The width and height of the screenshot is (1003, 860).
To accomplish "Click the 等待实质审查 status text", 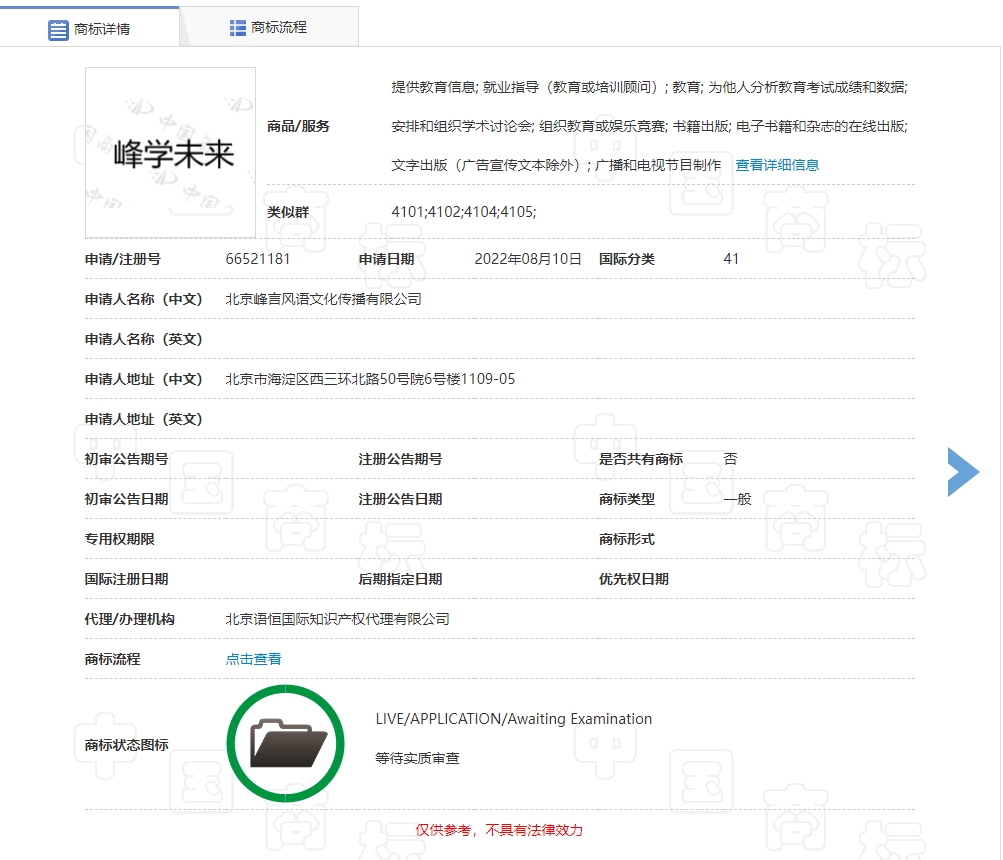I will click(x=417, y=758).
